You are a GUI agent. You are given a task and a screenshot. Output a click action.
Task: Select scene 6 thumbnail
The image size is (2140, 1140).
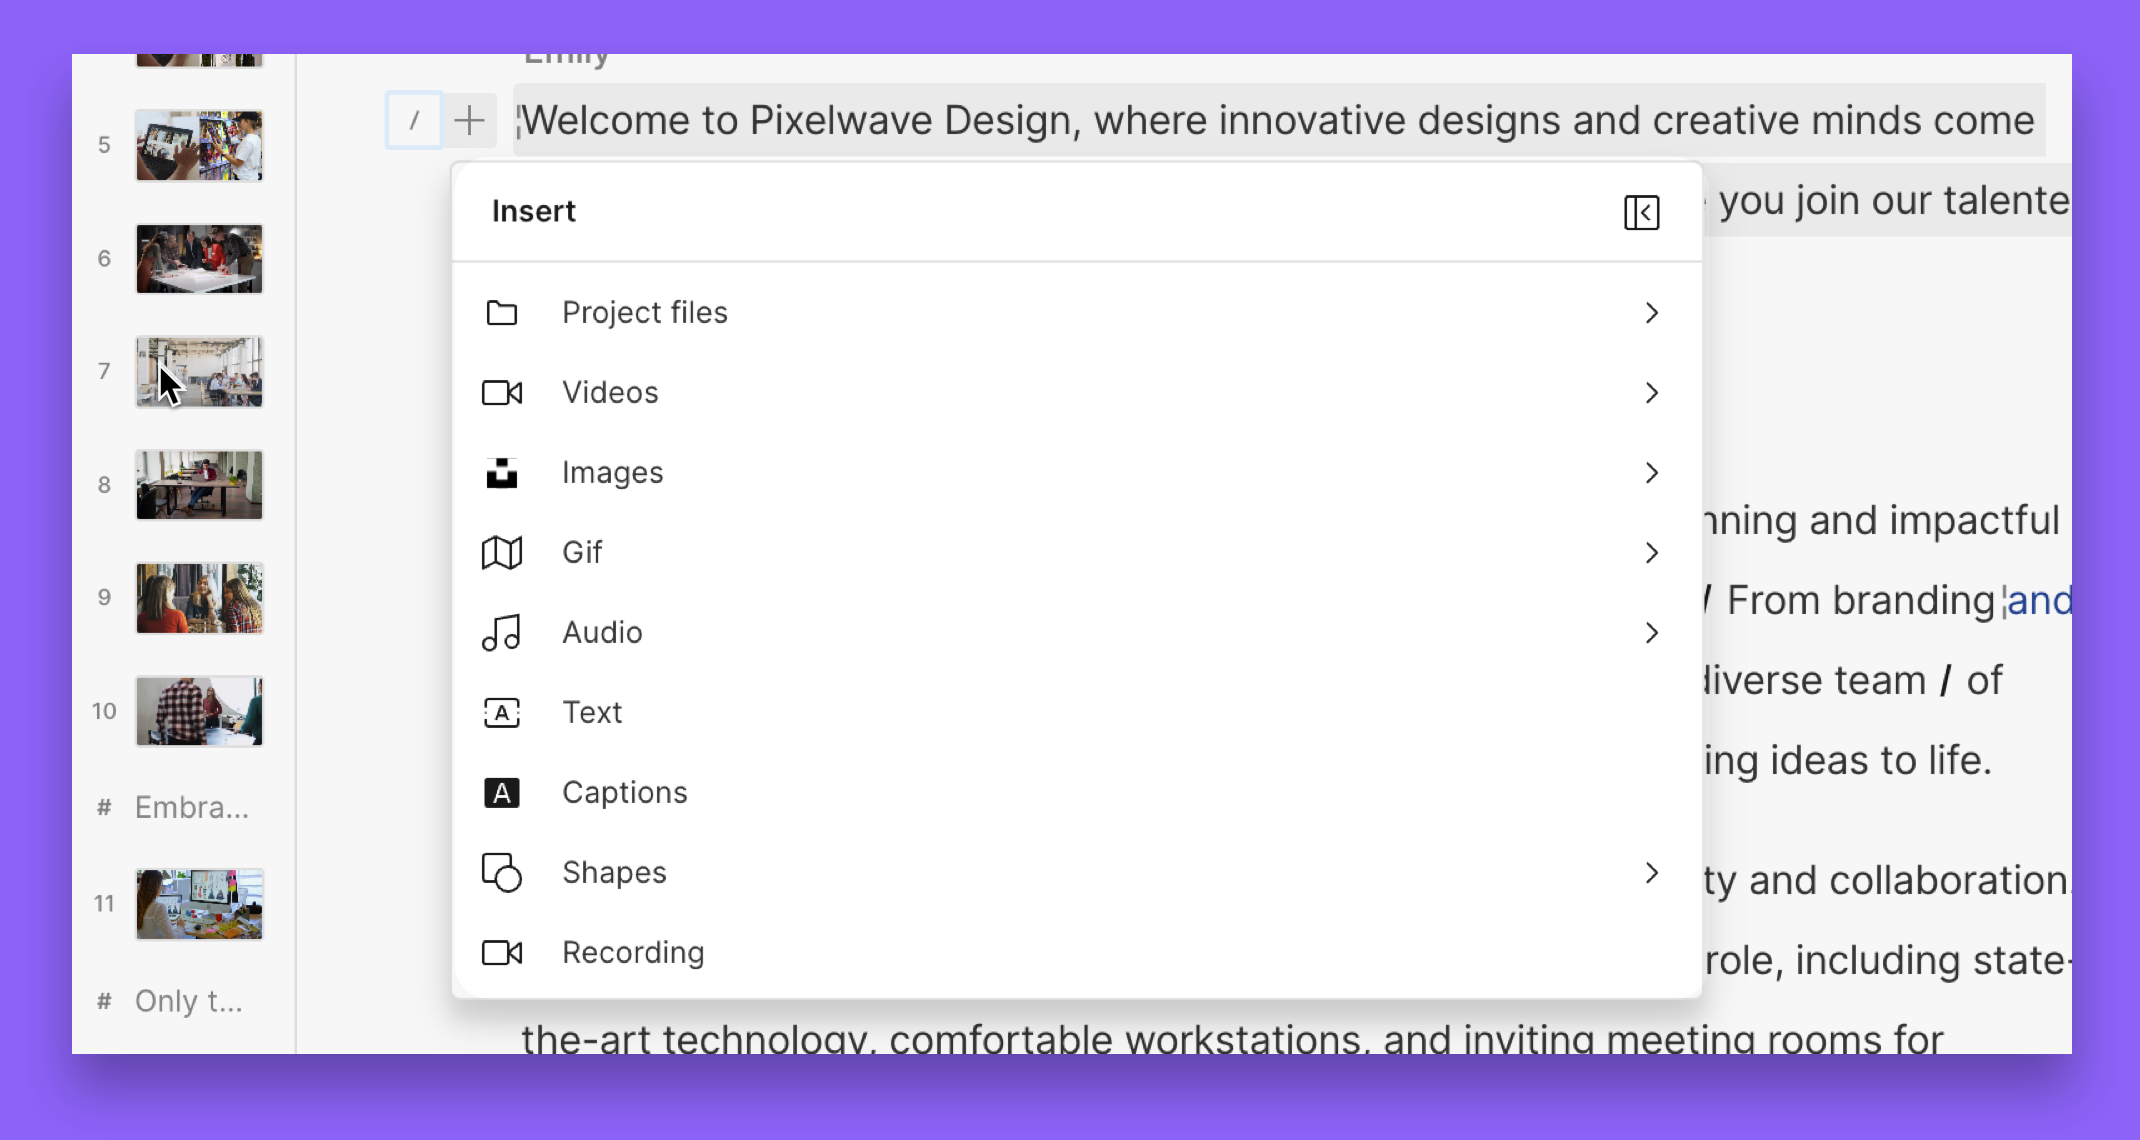[199, 259]
